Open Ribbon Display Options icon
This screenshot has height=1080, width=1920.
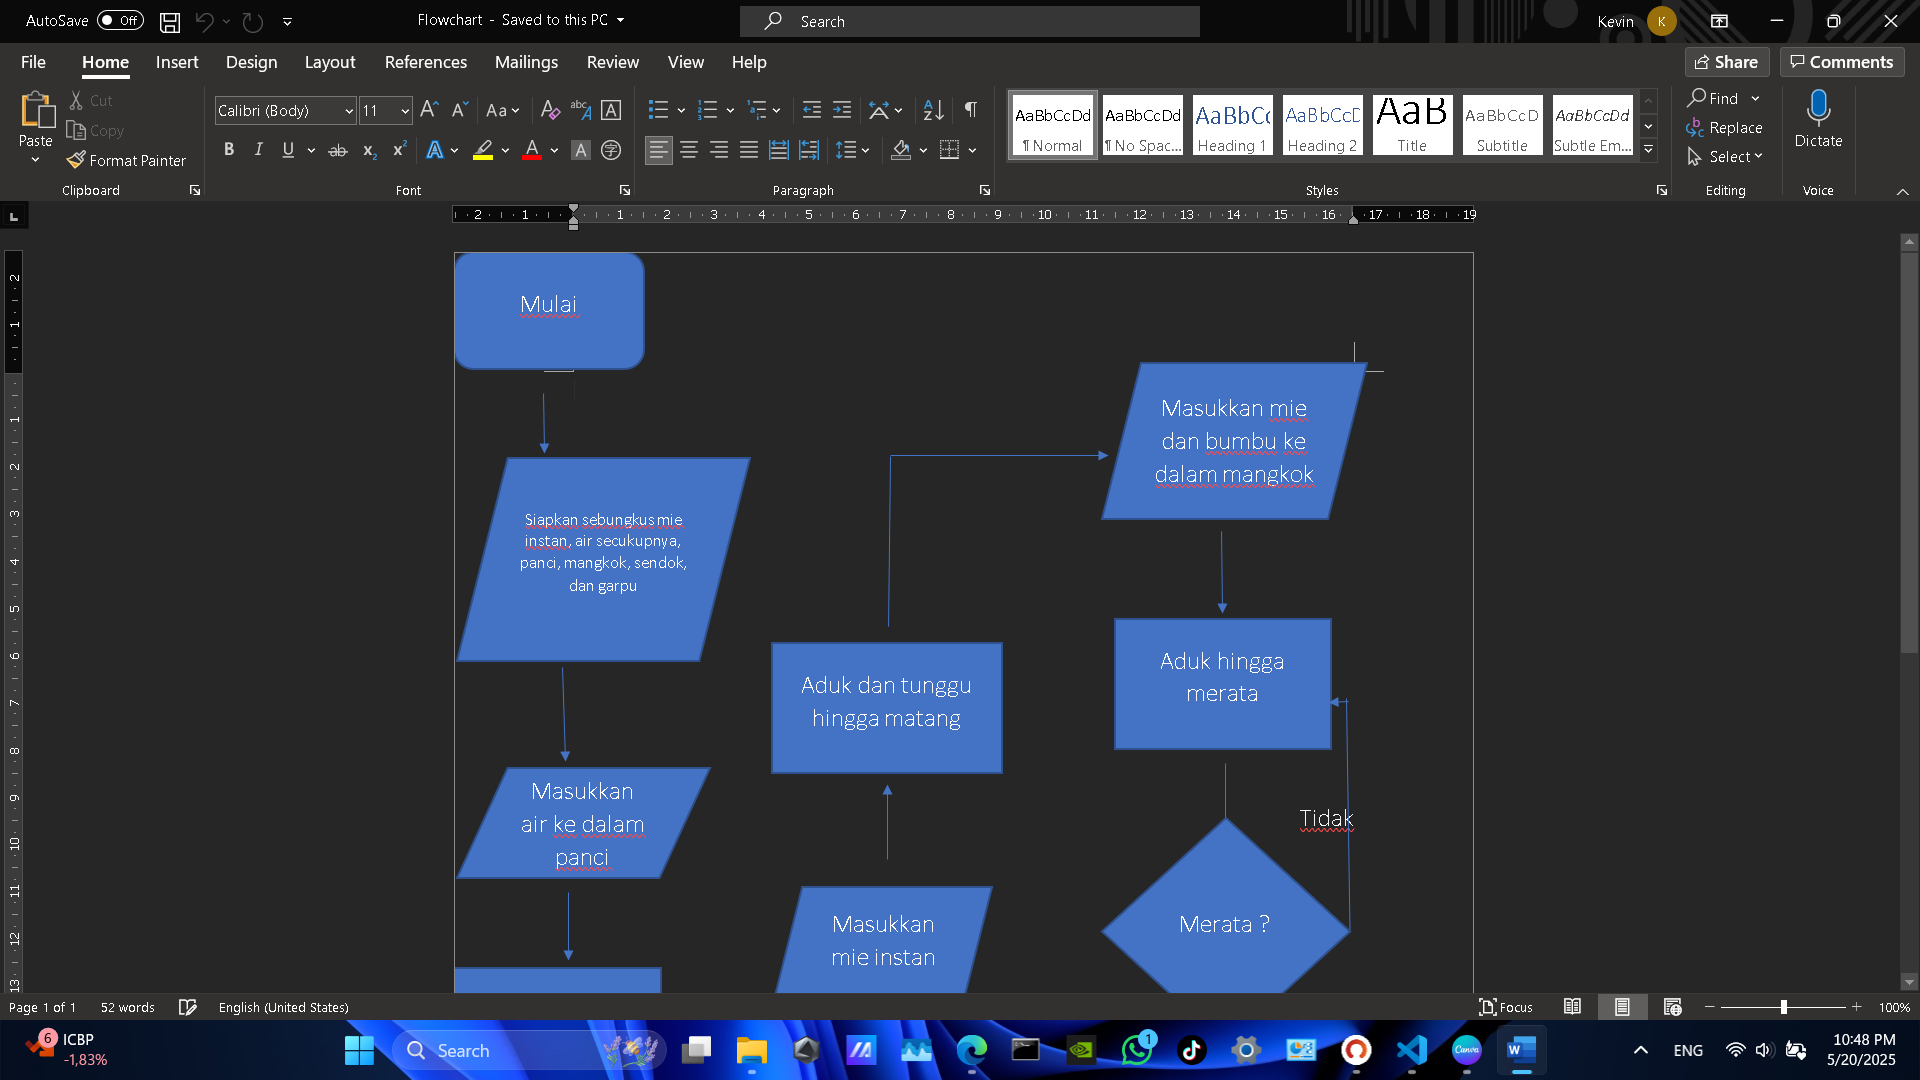pos(1719,21)
